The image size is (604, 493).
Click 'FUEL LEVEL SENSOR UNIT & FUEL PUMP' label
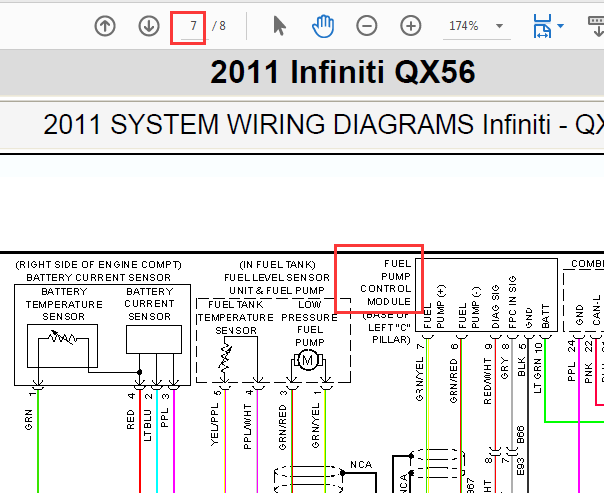coord(277,284)
